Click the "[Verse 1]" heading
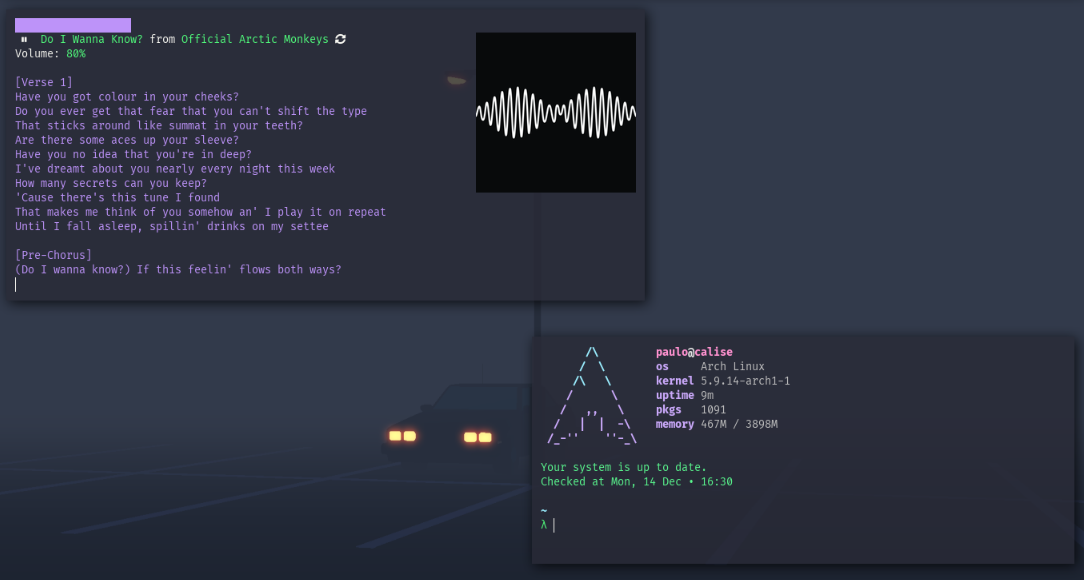The image size is (1084, 580). tap(44, 82)
